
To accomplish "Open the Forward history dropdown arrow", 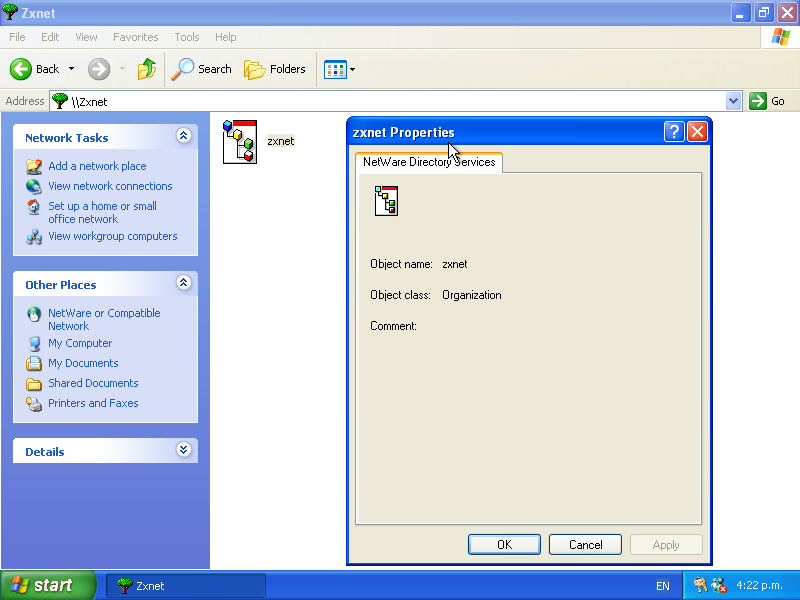I will pyautogui.click(x=122, y=69).
